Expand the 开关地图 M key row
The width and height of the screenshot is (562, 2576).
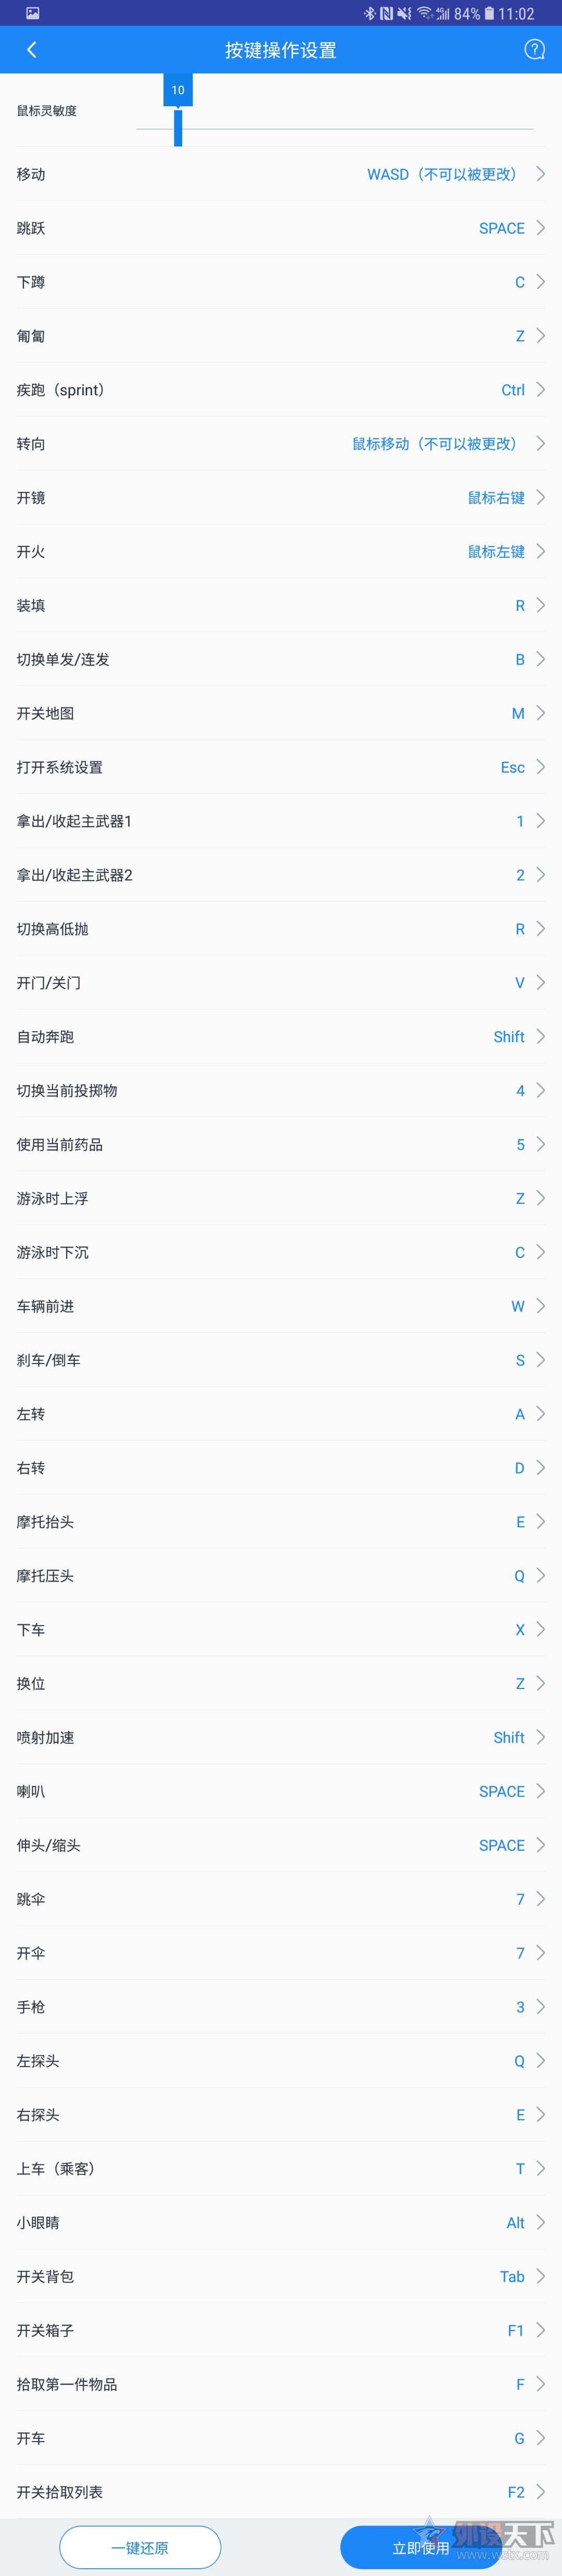280,713
